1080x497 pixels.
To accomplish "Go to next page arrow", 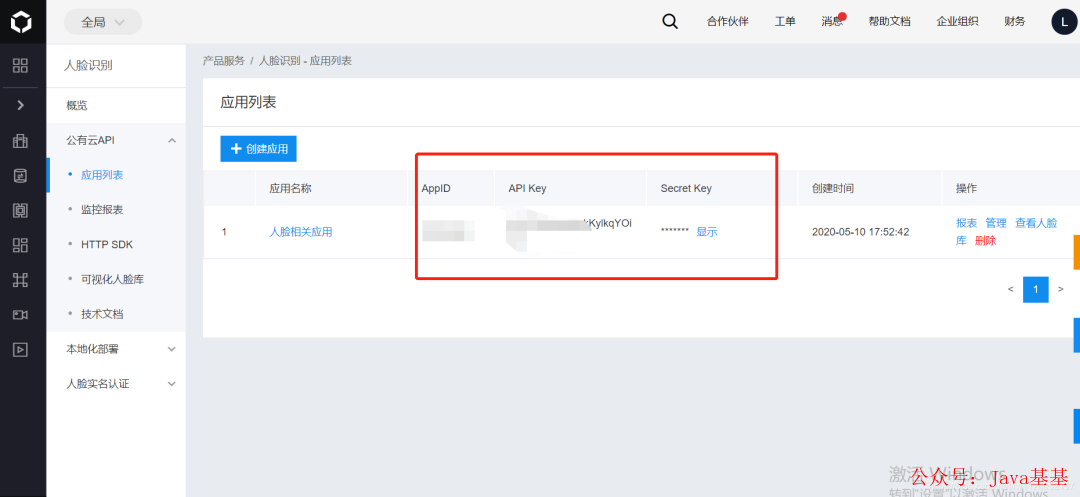I will [1061, 289].
